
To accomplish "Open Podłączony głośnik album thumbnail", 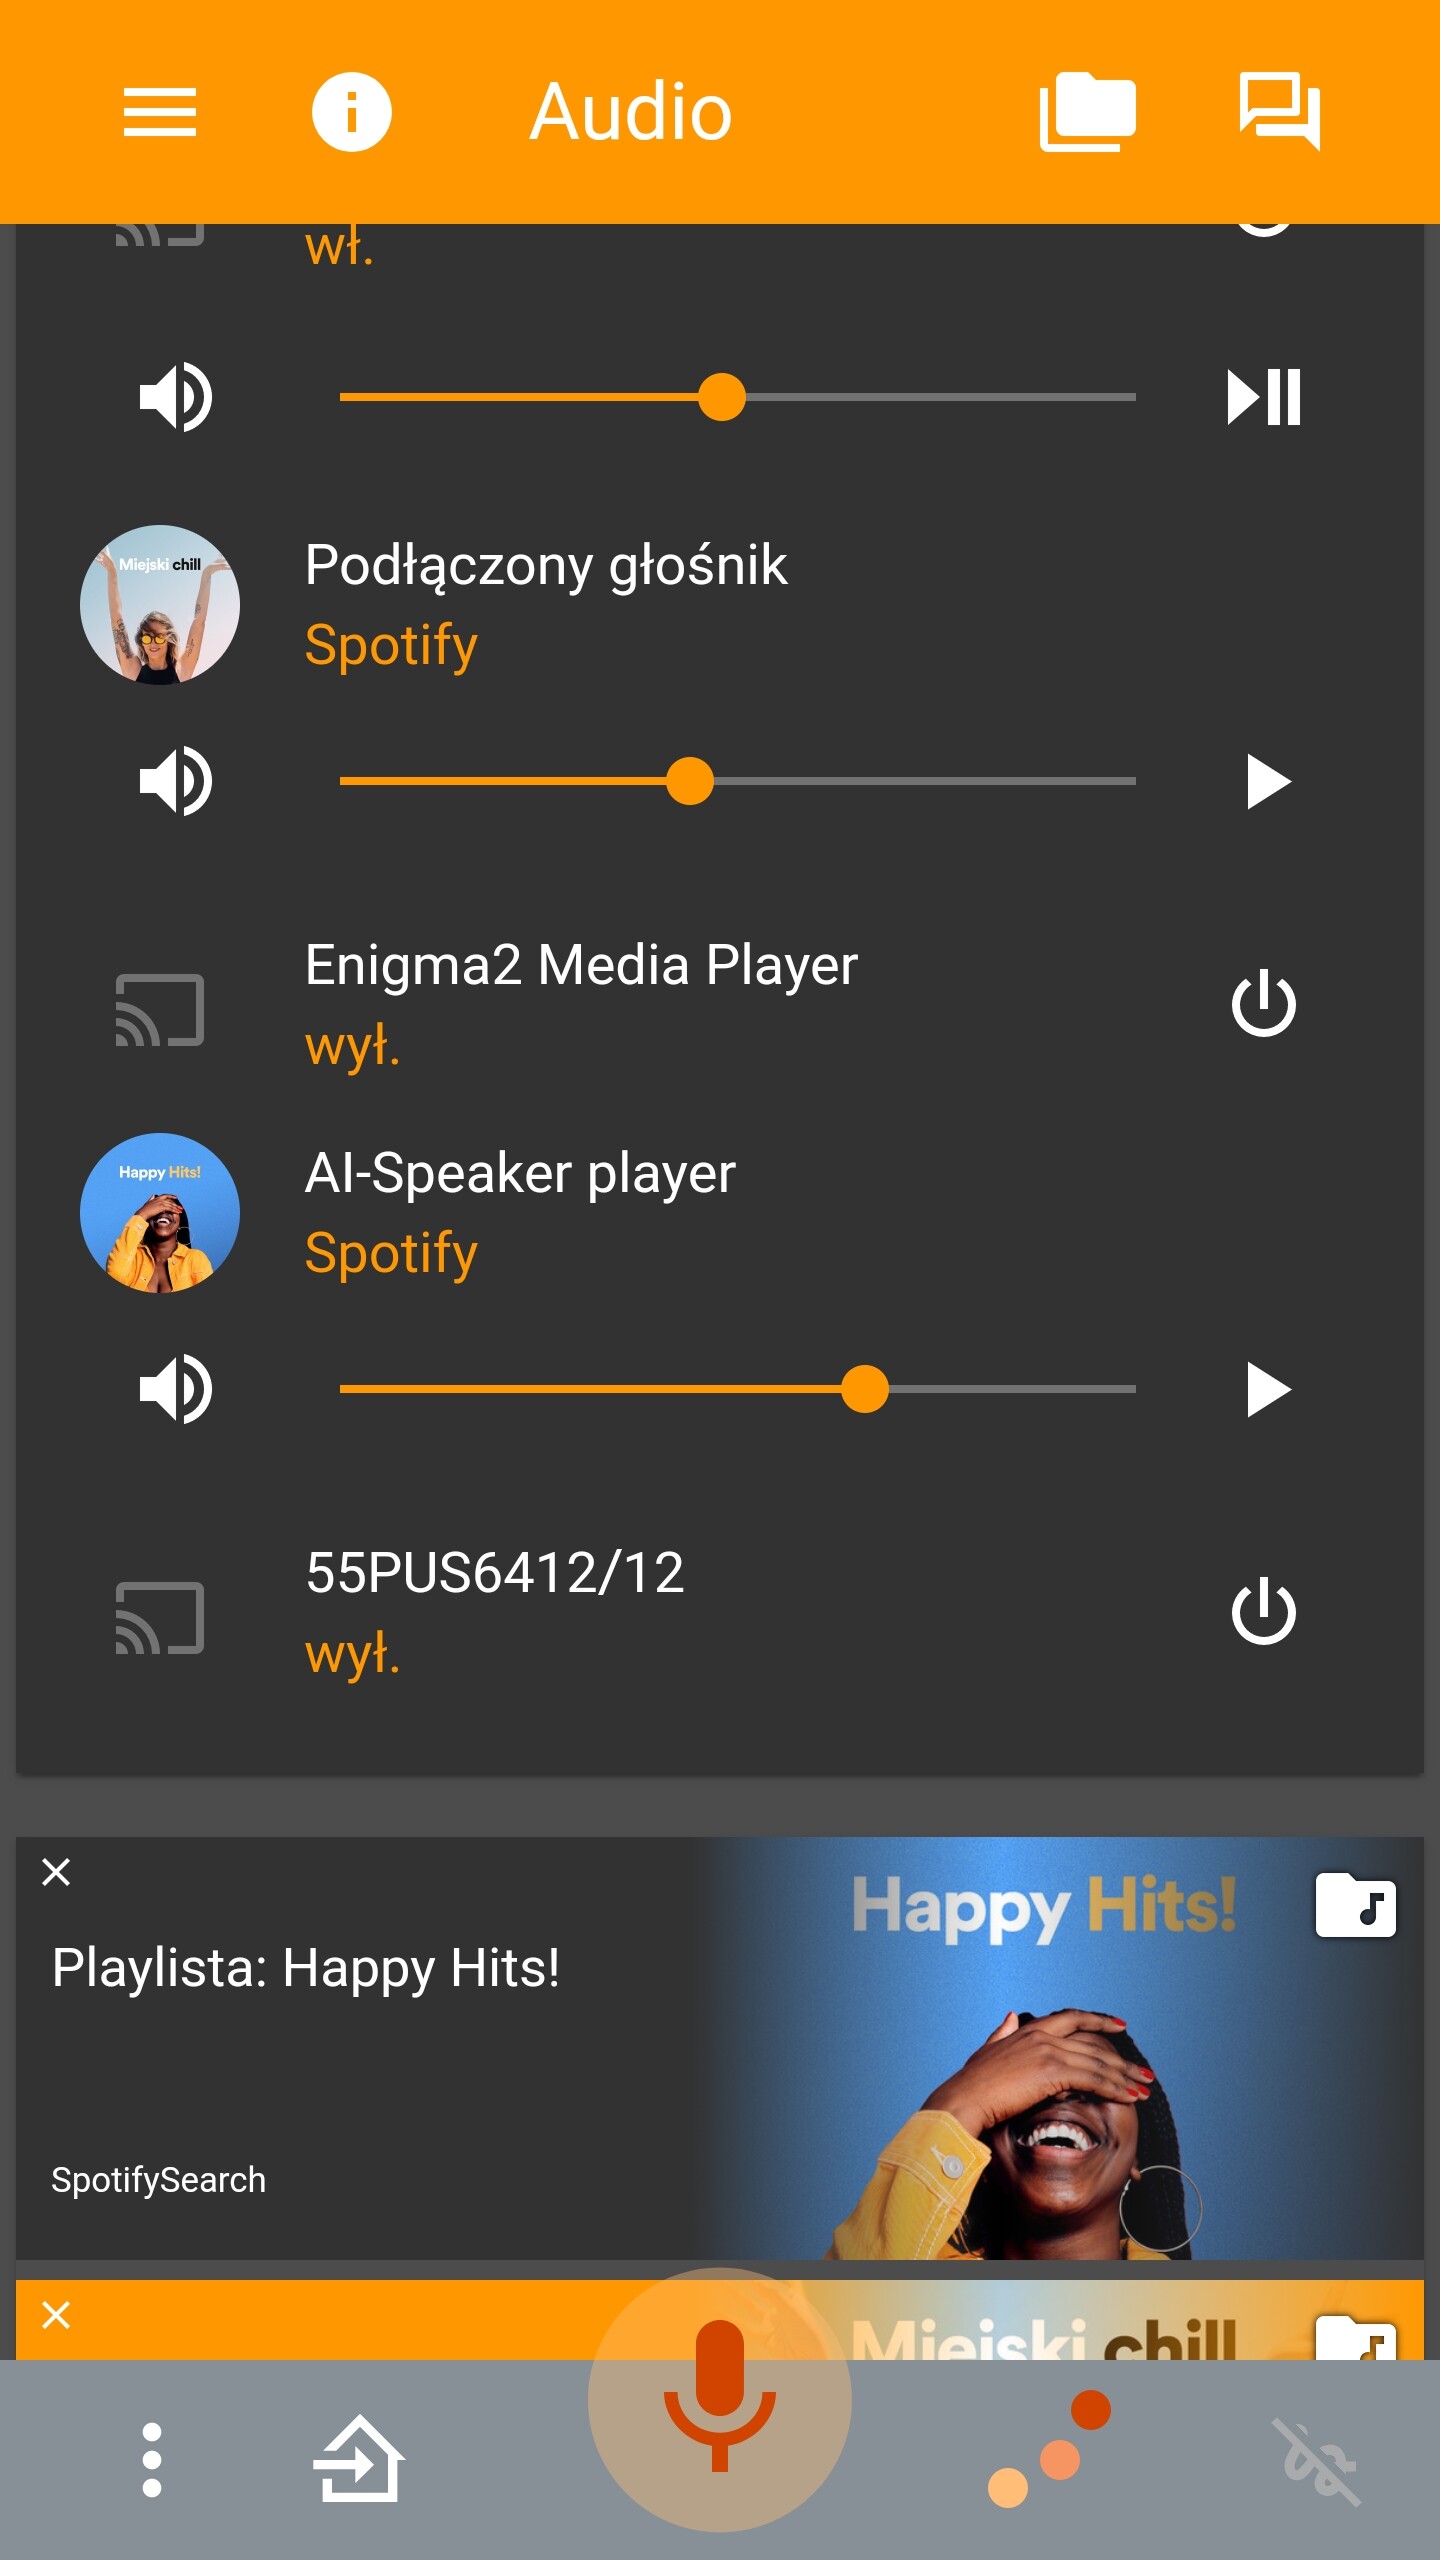I will tap(160, 605).
